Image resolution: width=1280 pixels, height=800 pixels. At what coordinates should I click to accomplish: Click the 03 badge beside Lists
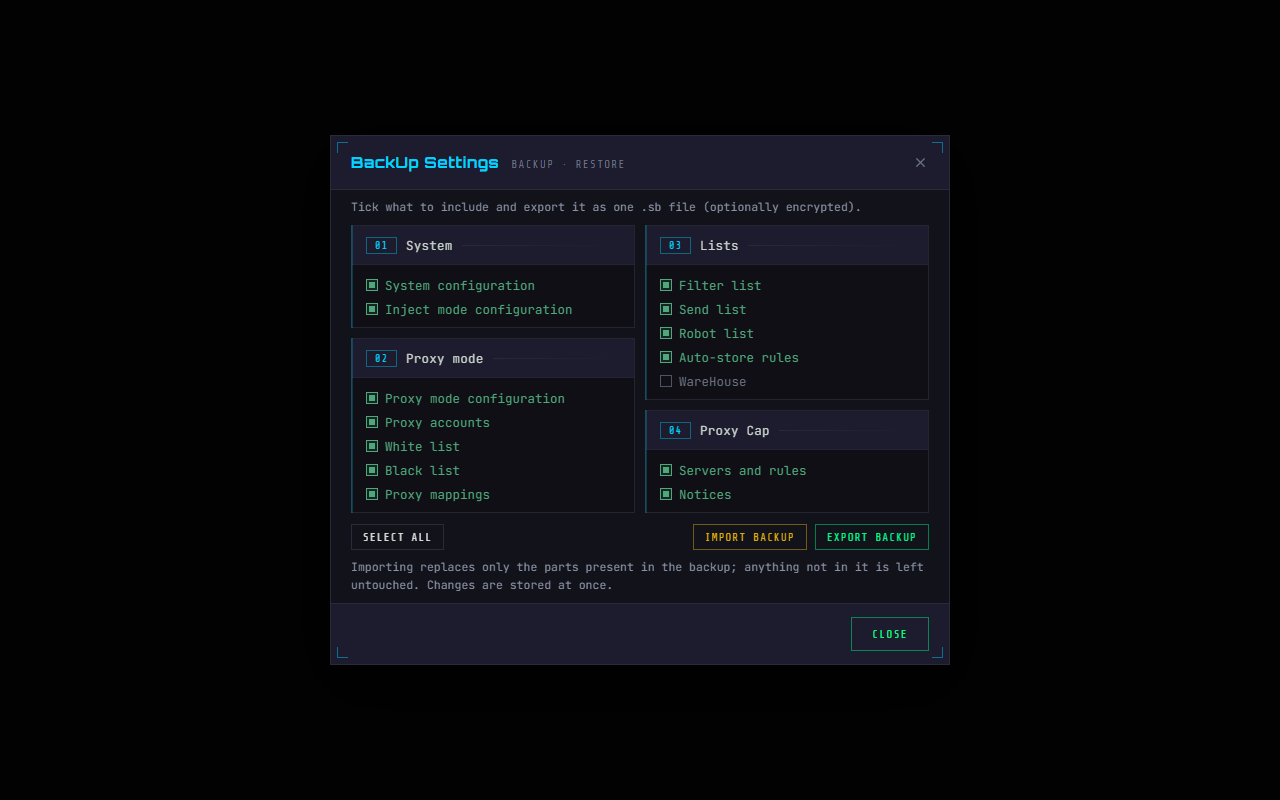(675, 245)
